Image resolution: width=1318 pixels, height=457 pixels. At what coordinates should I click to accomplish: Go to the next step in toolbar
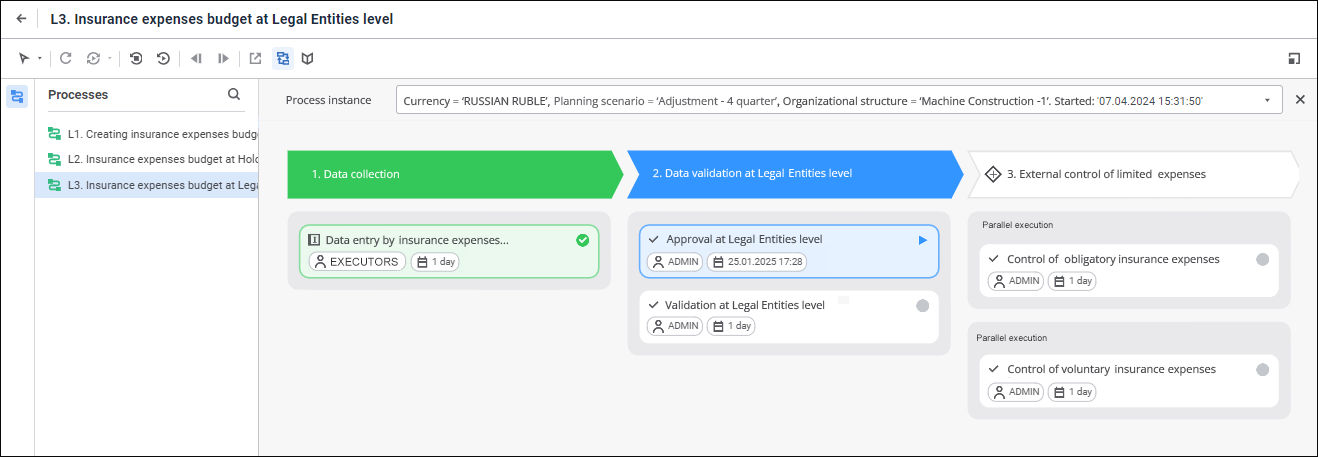[x=223, y=59]
